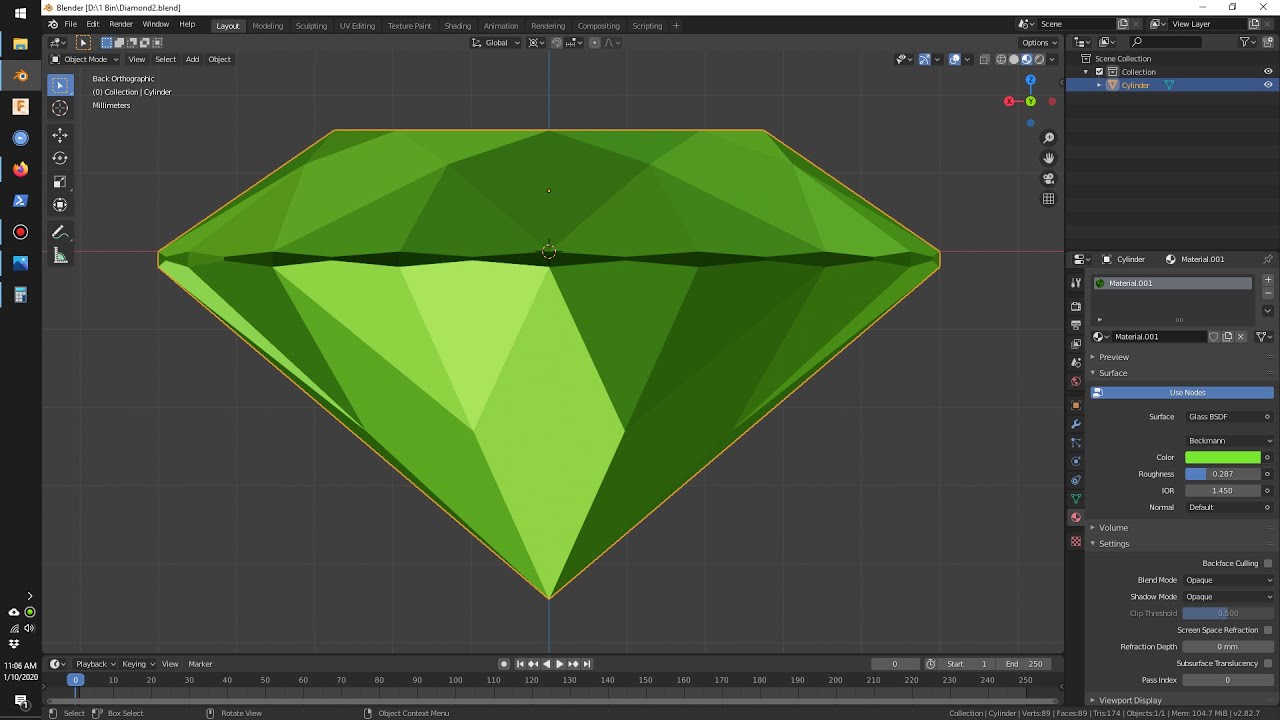This screenshot has height=720, width=1280.
Task: Switch to rendered viewport shading
Action: pos(1039,59)
